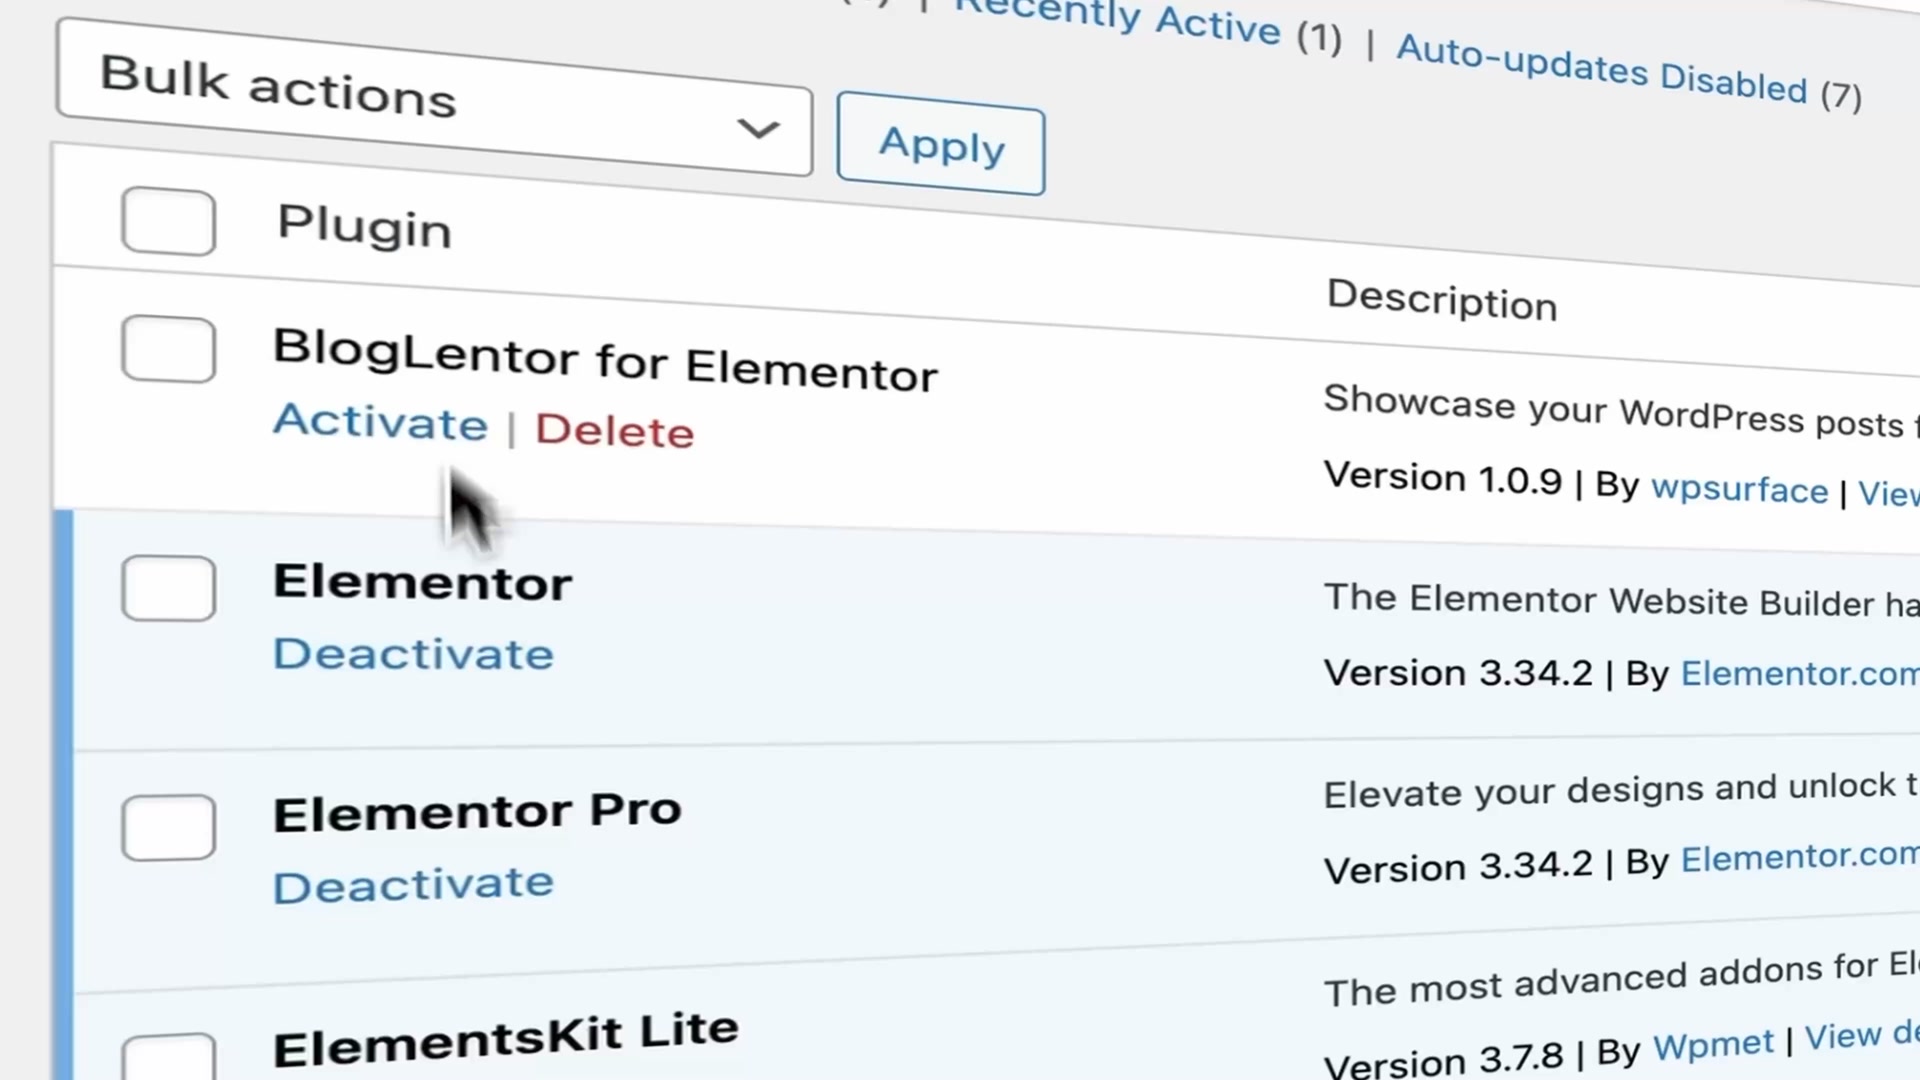This screenshot has width=1920, height=1080.
Task: Check the Elementor Pro row checkbox
Action: [168, 827]
